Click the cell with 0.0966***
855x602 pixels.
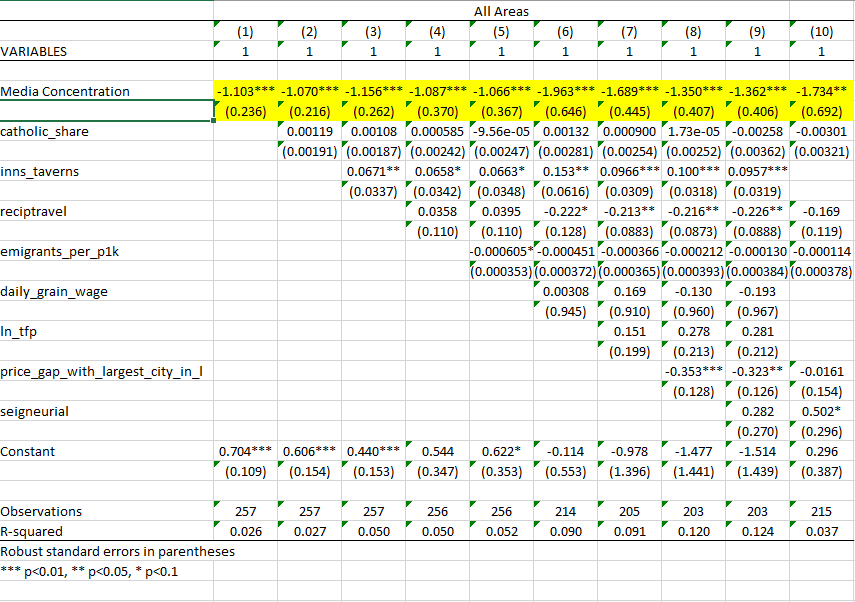coord(629,171)
